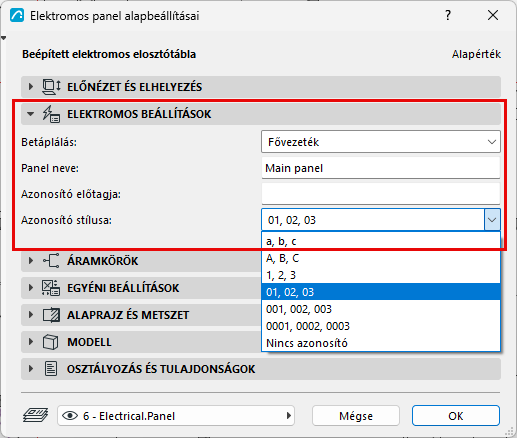Toggle the eye icon on layer selector
Viewport: 517px width, 438px height.
70,416
